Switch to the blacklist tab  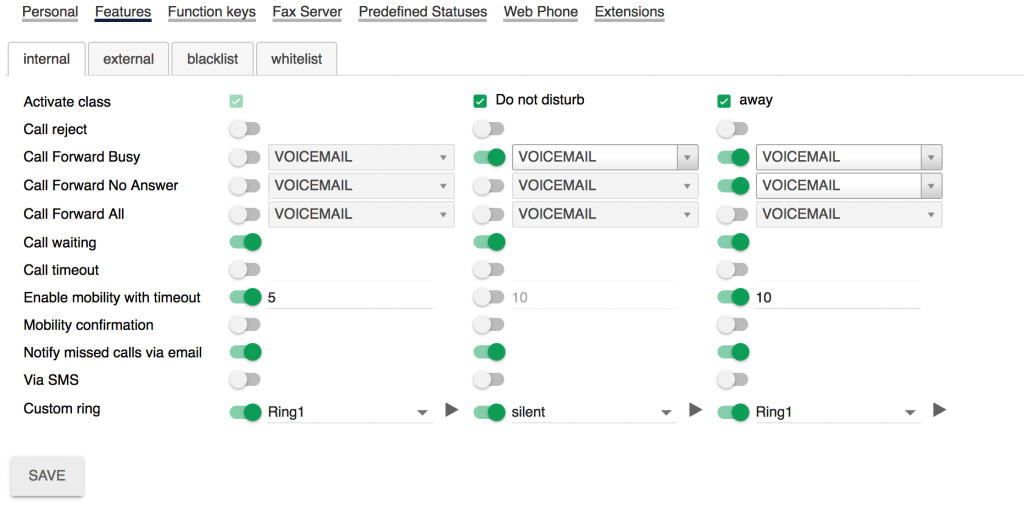point(212,59)
